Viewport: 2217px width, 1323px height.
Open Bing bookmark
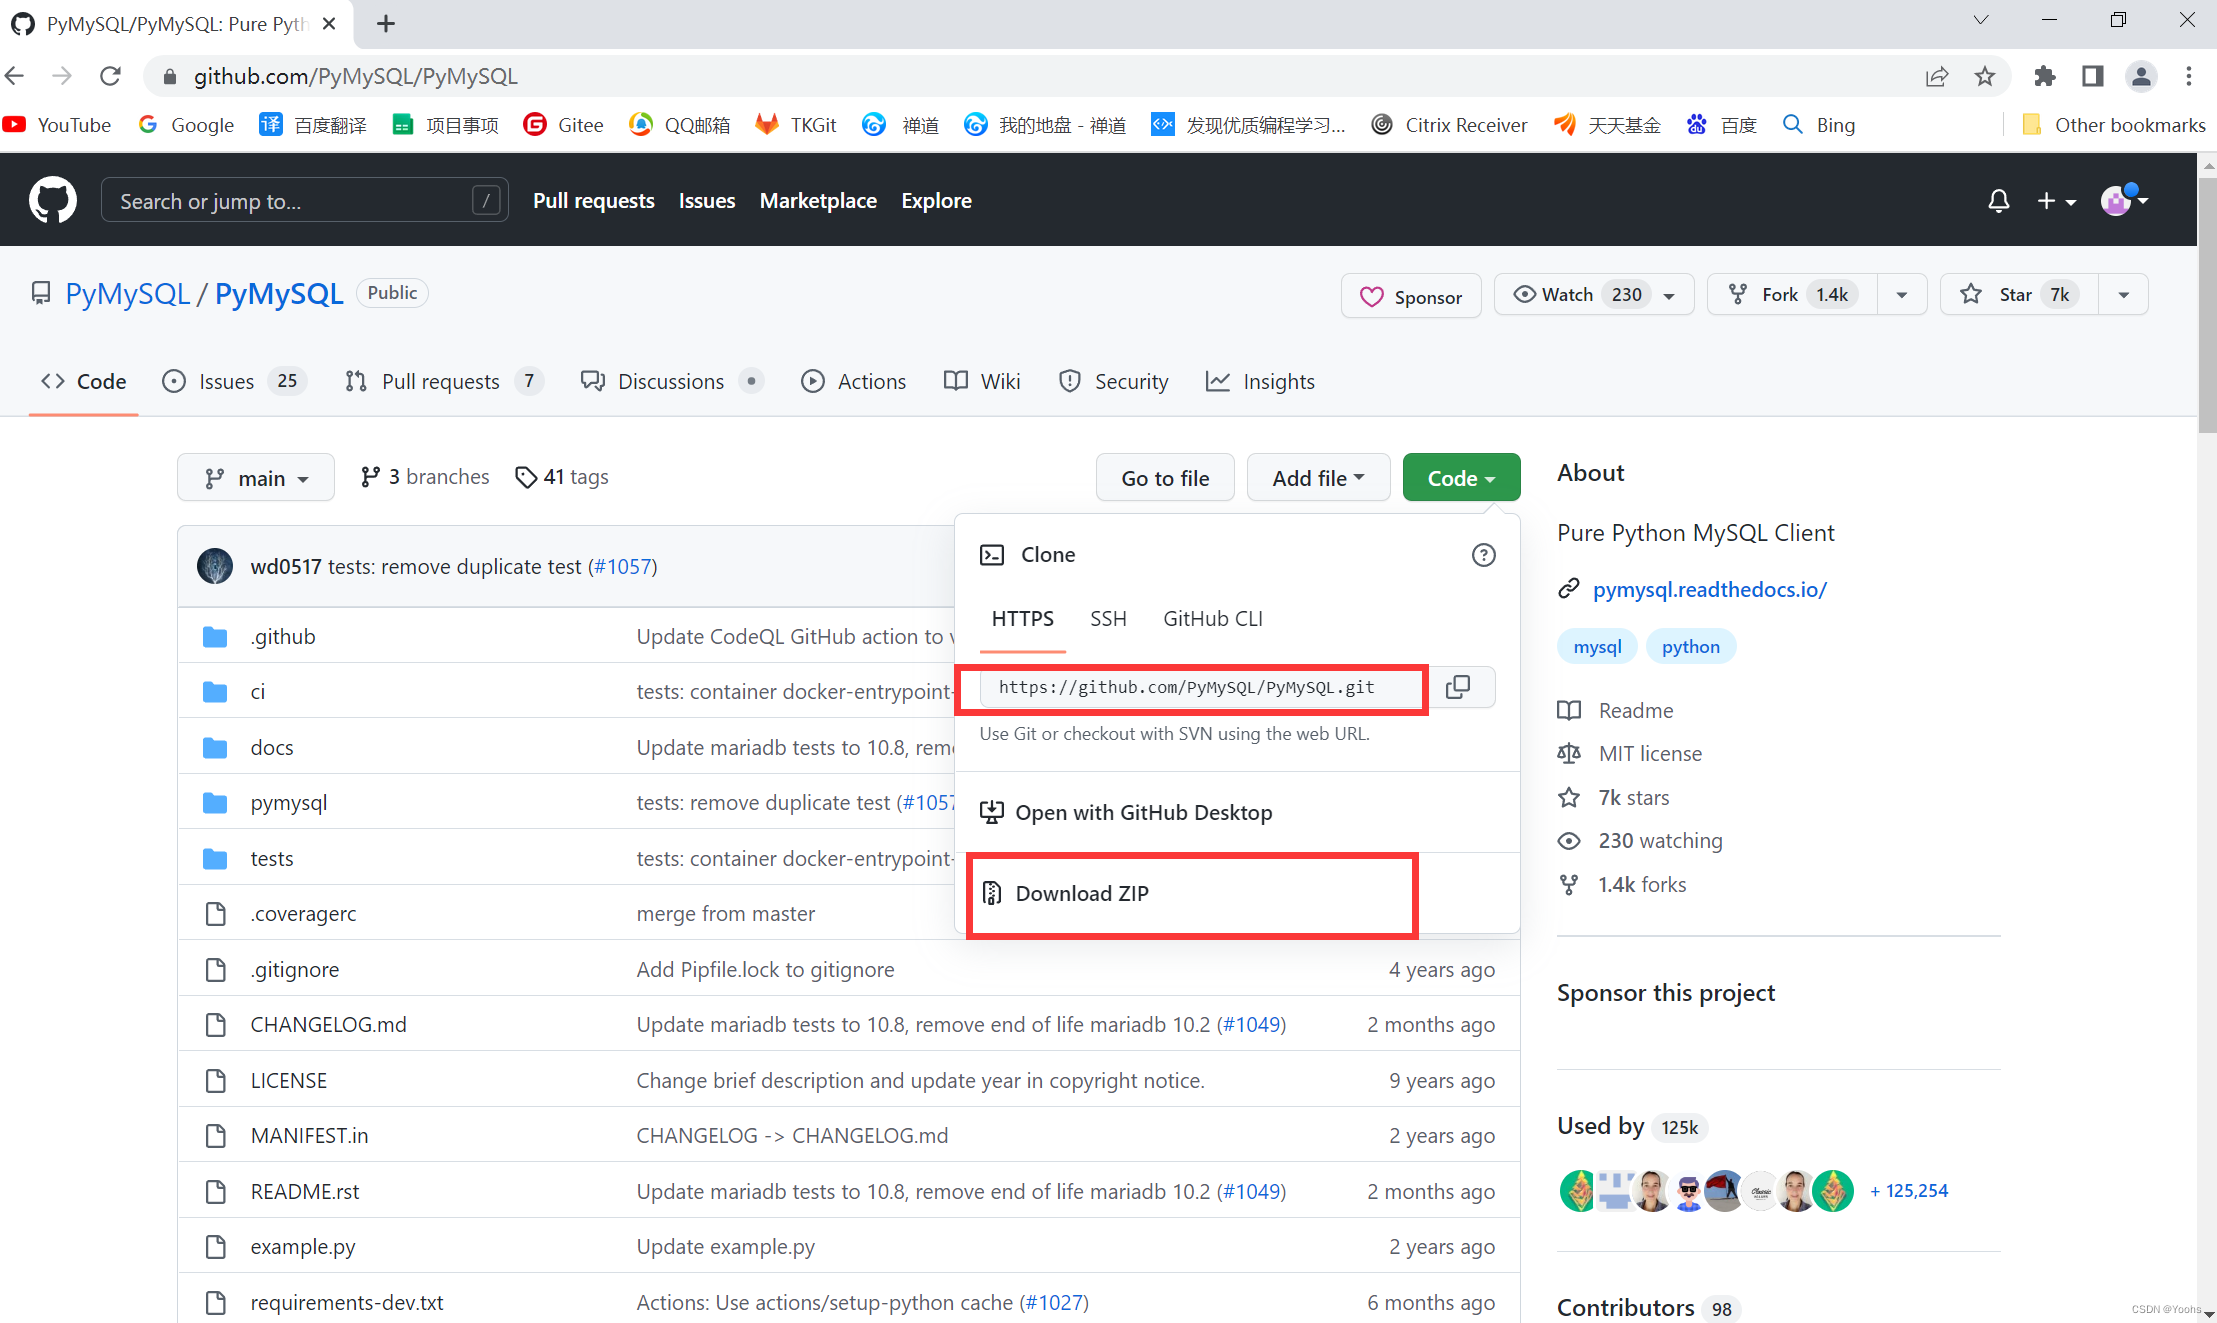(x=1819, y=125)
